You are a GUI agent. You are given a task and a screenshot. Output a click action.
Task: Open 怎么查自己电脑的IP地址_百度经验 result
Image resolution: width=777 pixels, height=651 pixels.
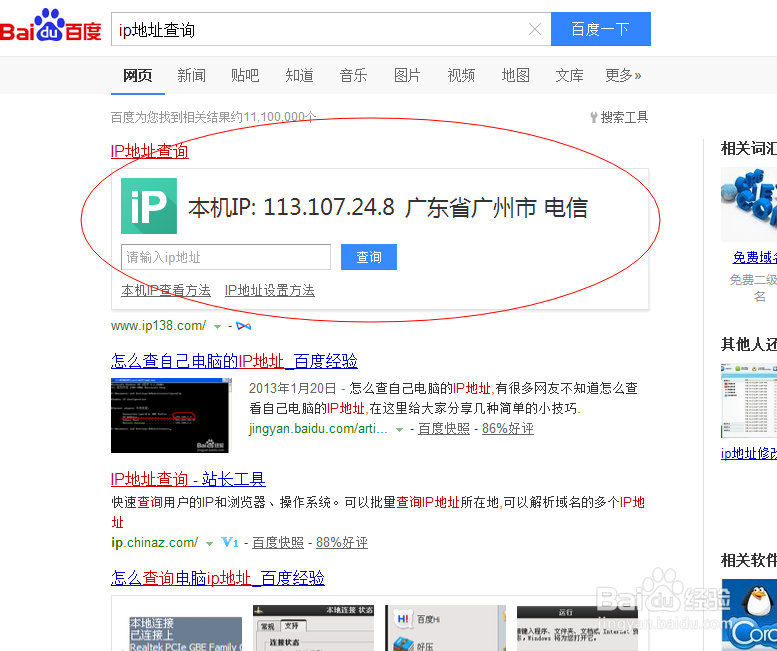[234, 361]
